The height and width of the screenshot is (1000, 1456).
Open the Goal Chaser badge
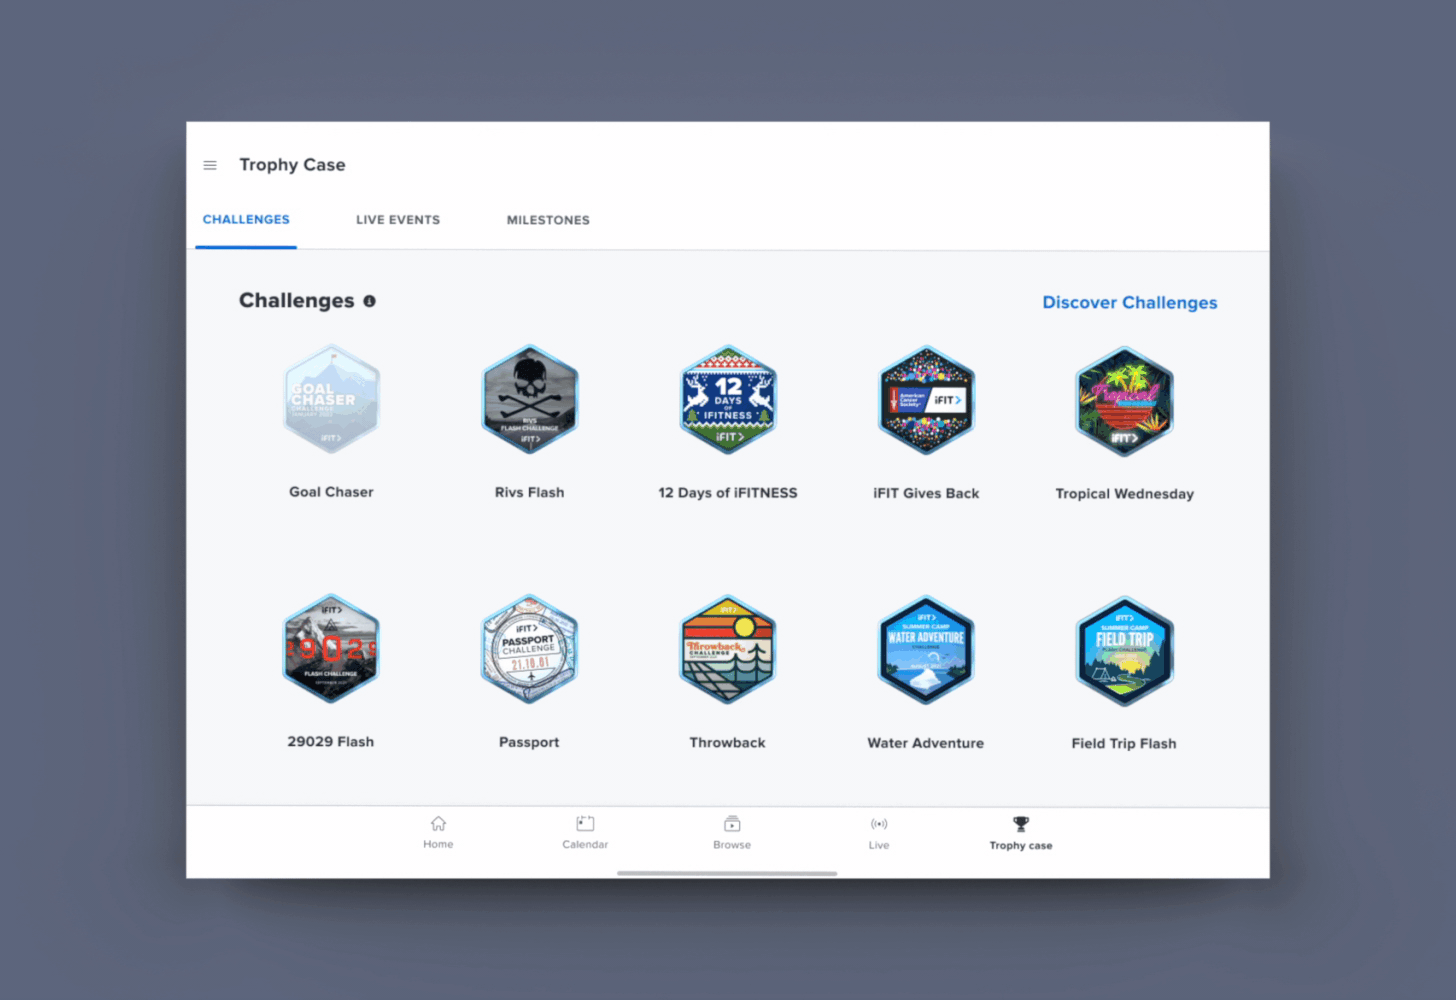click(331, 400)
